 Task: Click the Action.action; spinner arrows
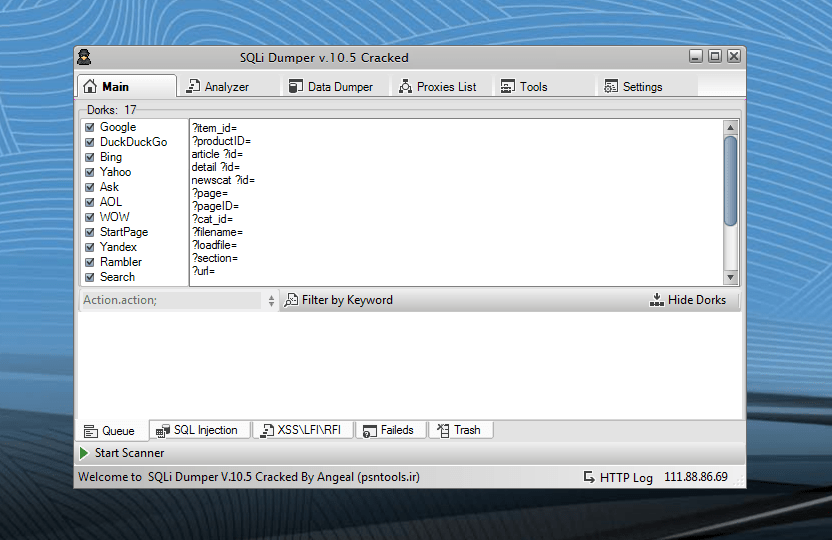[x=271, y=301]
